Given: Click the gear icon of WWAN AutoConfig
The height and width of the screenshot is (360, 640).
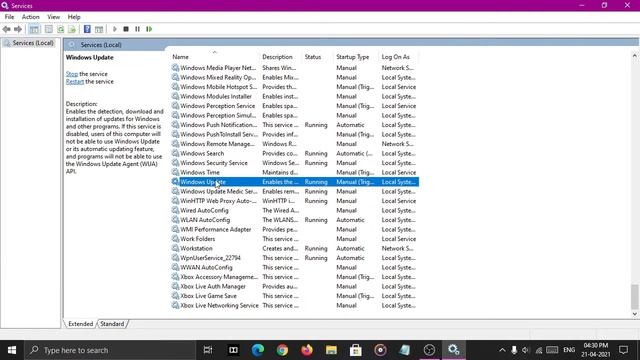Looking at the screenshot, I should click(x=175, y=267).
